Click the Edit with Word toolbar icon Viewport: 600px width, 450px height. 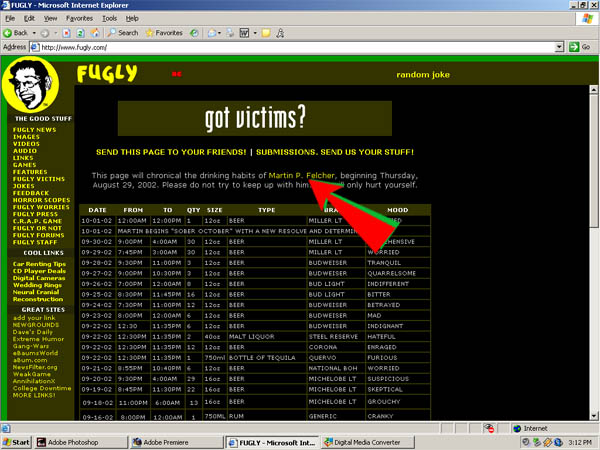click(x=244, y=33)
